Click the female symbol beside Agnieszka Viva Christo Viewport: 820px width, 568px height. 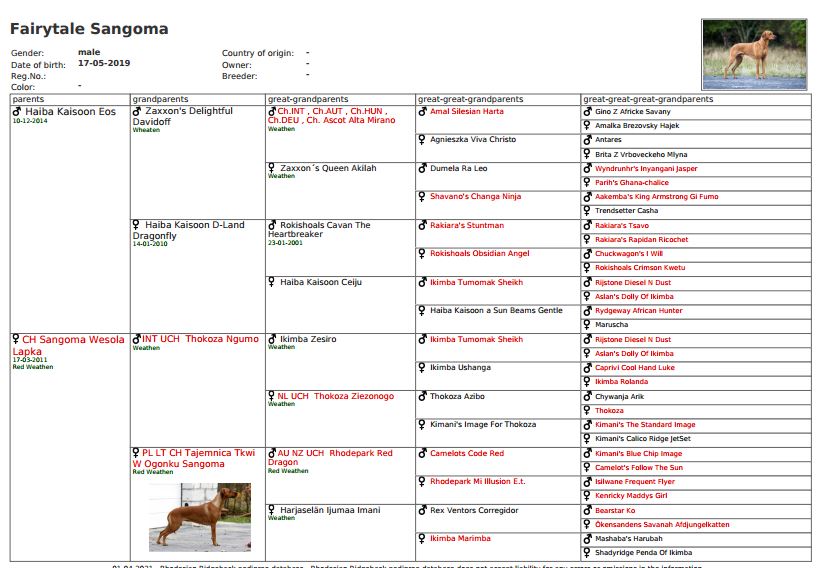(422, 139)
